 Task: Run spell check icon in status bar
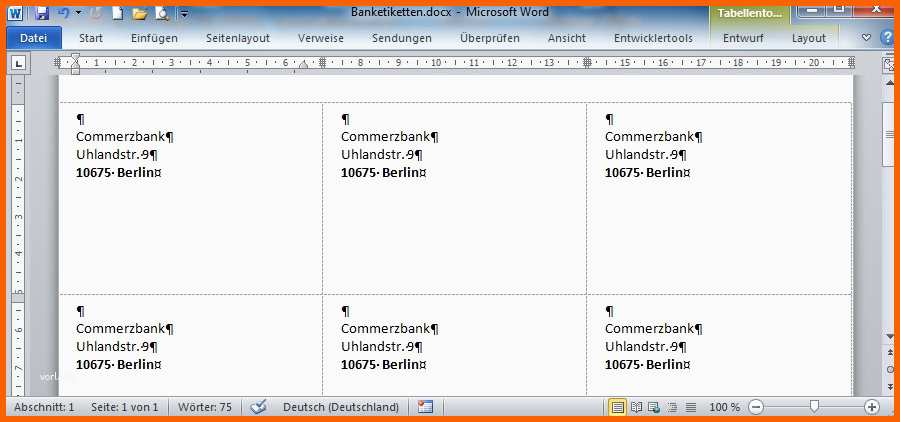[x=259, y=407]
